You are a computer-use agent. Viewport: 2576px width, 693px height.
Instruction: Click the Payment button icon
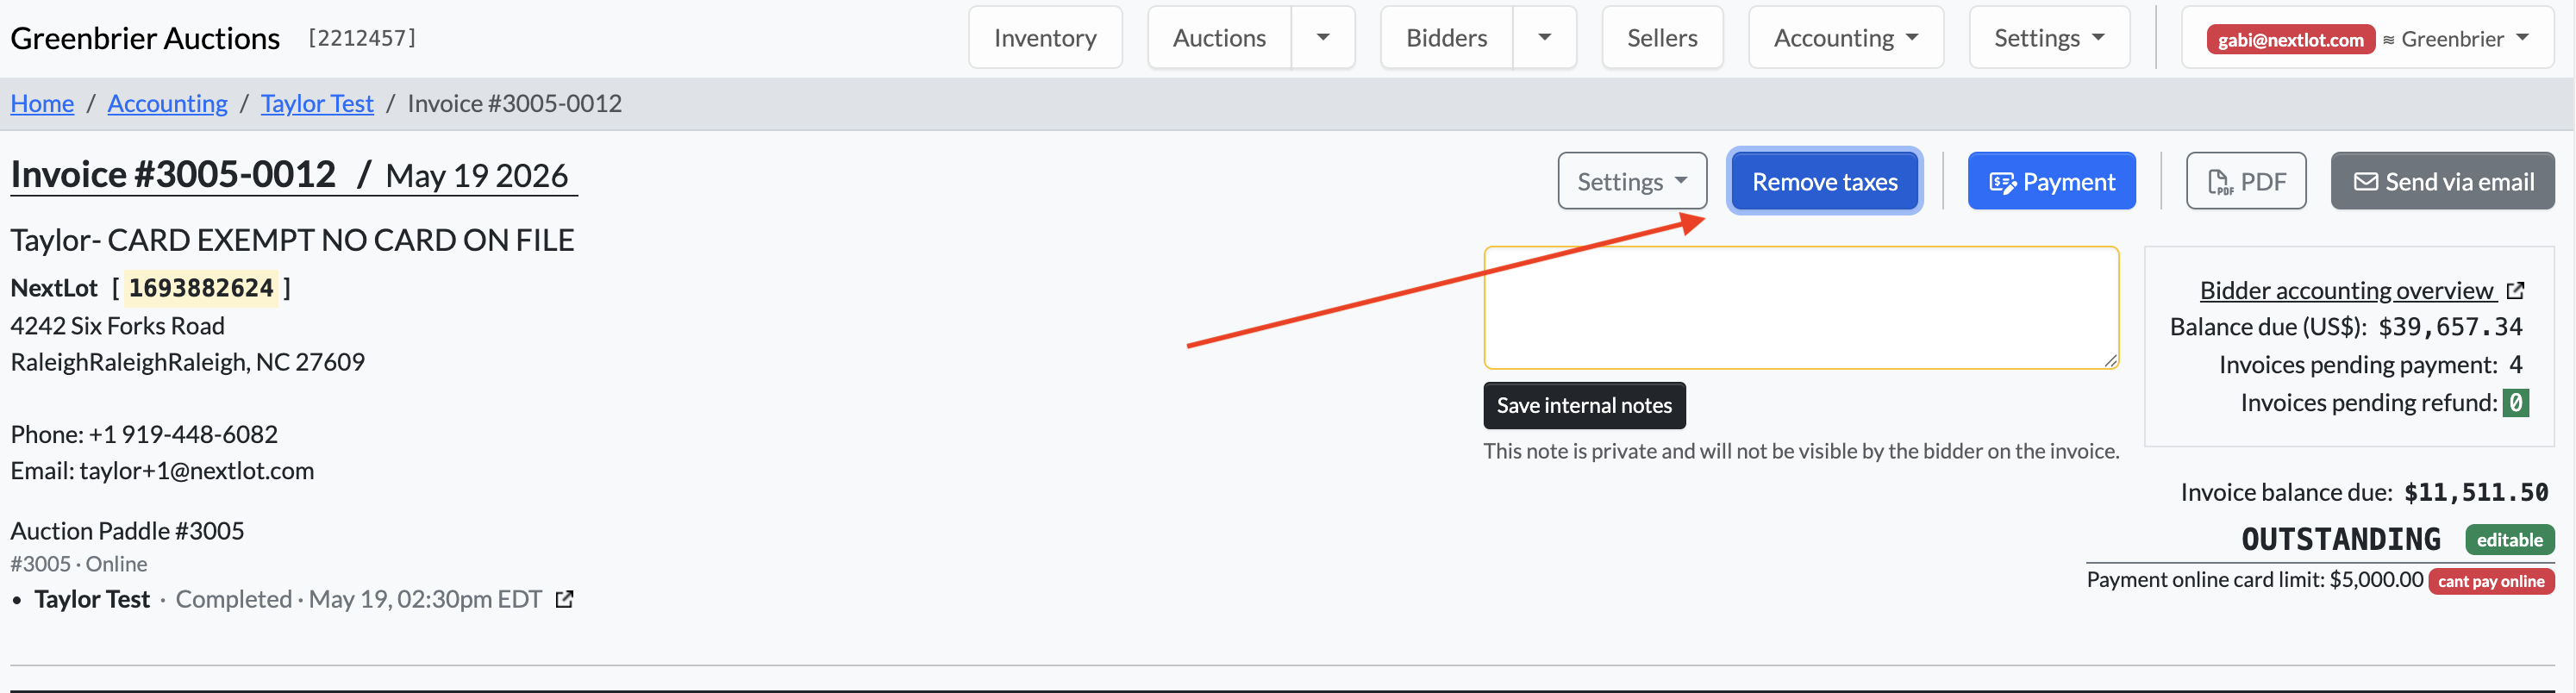[2002, 182]
